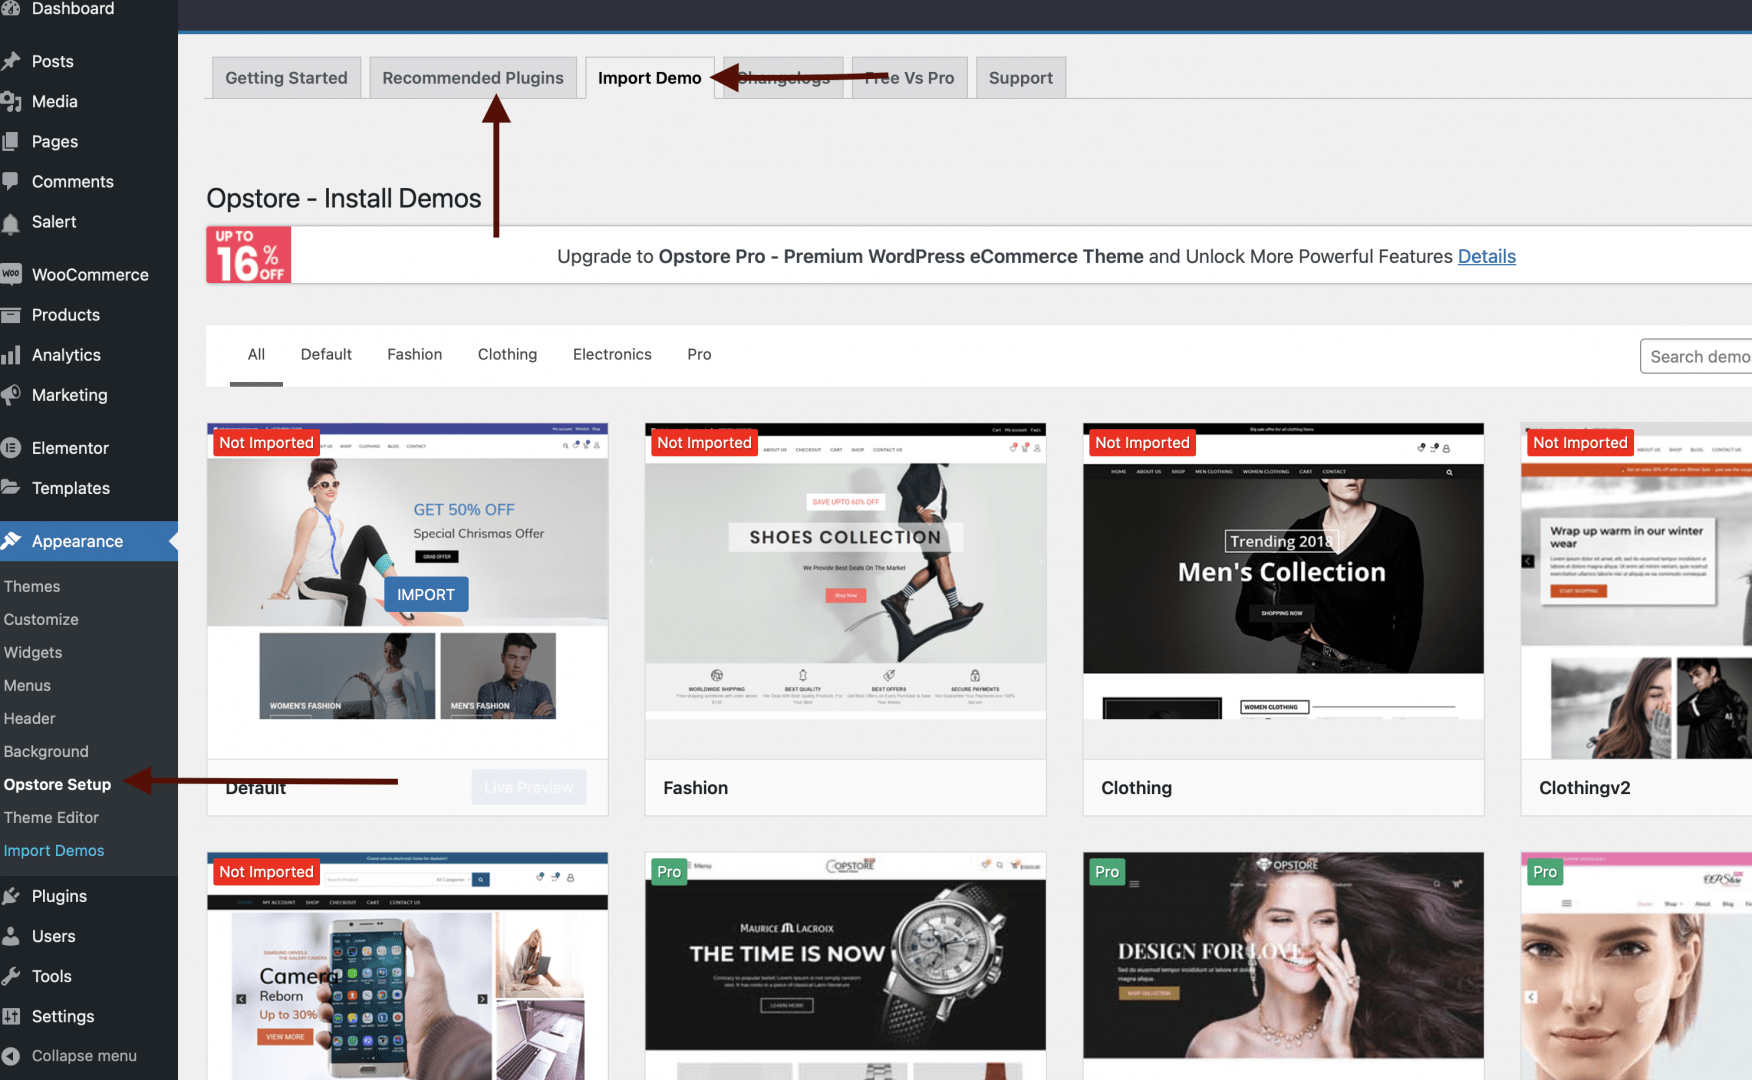Click the Live Preview button on Default demo
The image size is (1752, 1080).
tap(529, 787)
